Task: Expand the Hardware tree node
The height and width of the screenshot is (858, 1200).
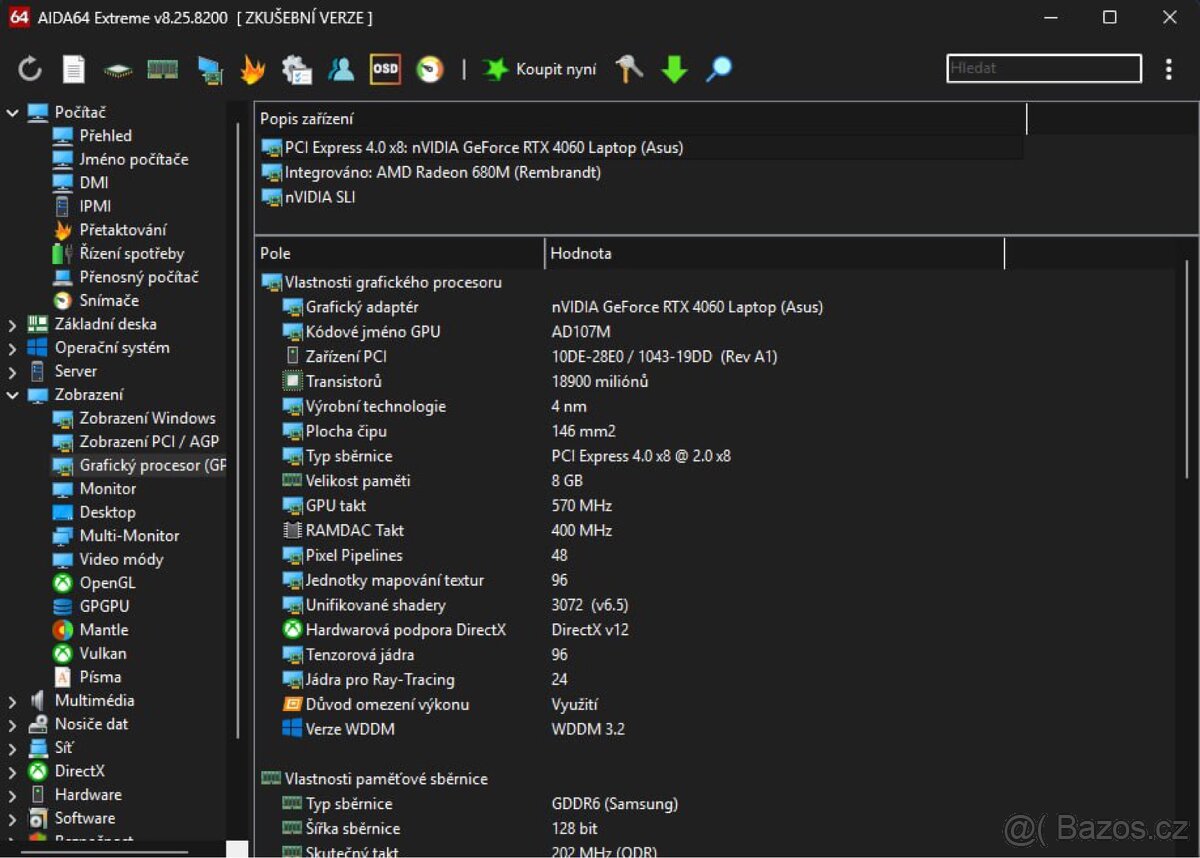Action: point(12,795)
